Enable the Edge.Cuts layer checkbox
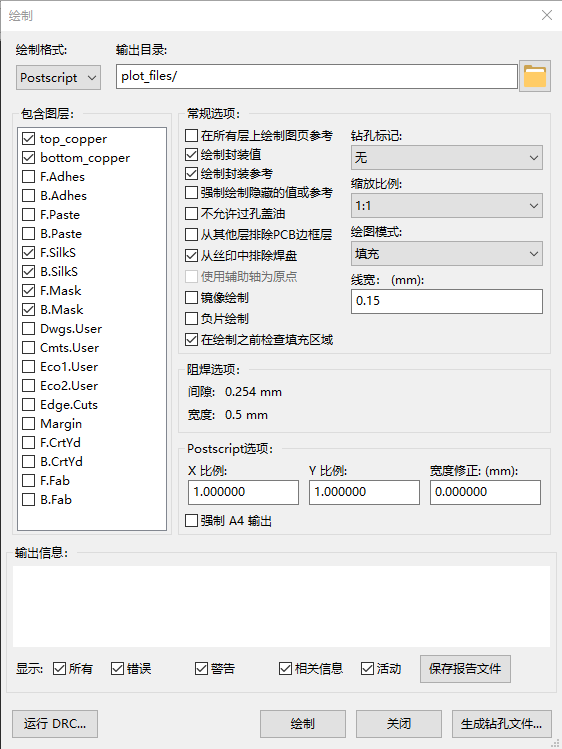 coord(29,405)
